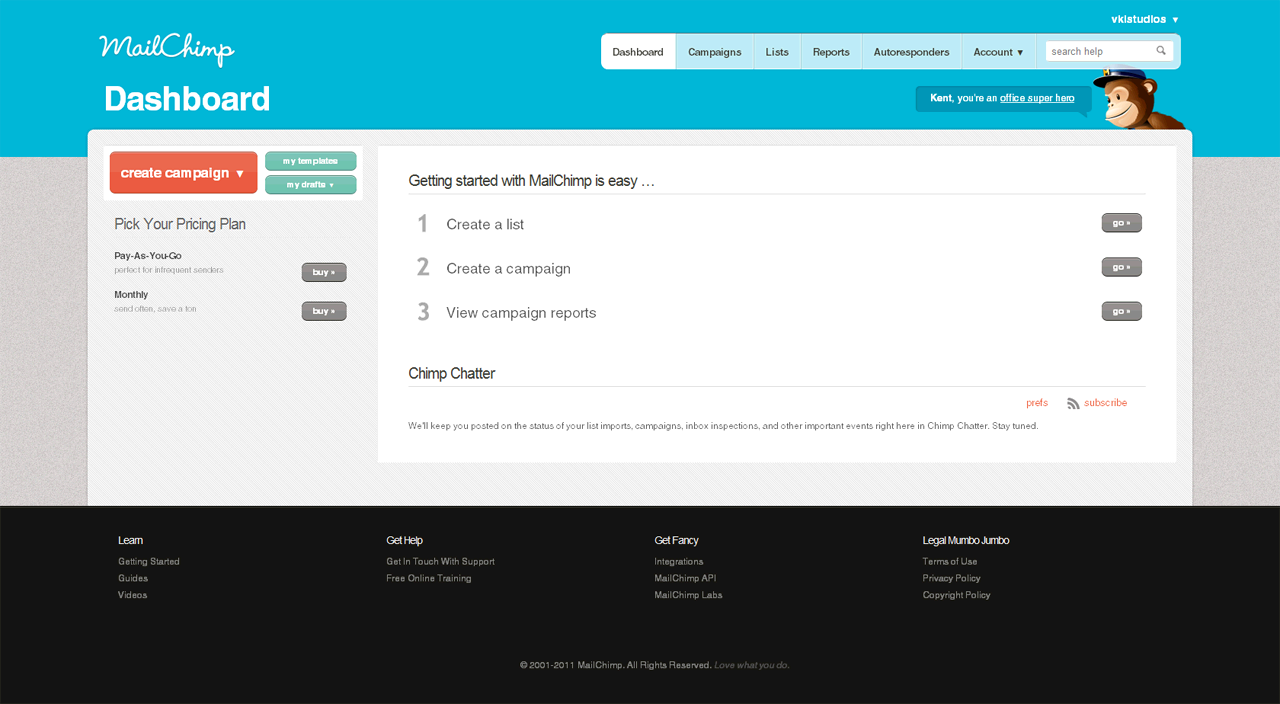Expand the my drafts dropdown

point(311,185)
